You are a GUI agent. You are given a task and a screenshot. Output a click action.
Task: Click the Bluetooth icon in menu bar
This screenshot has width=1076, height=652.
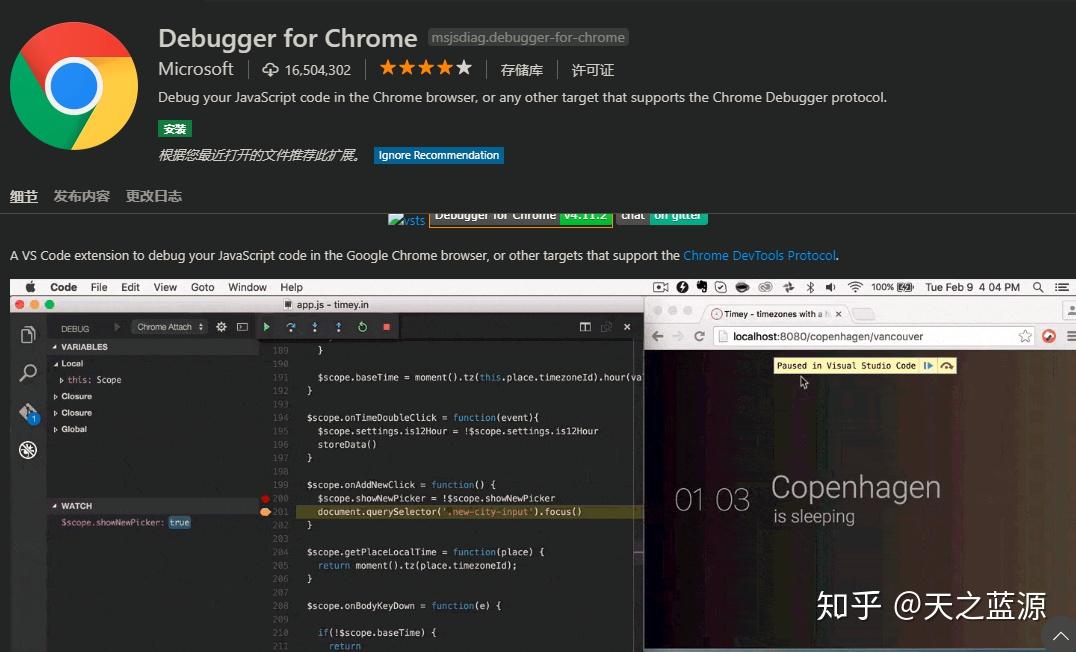(810, 287)
